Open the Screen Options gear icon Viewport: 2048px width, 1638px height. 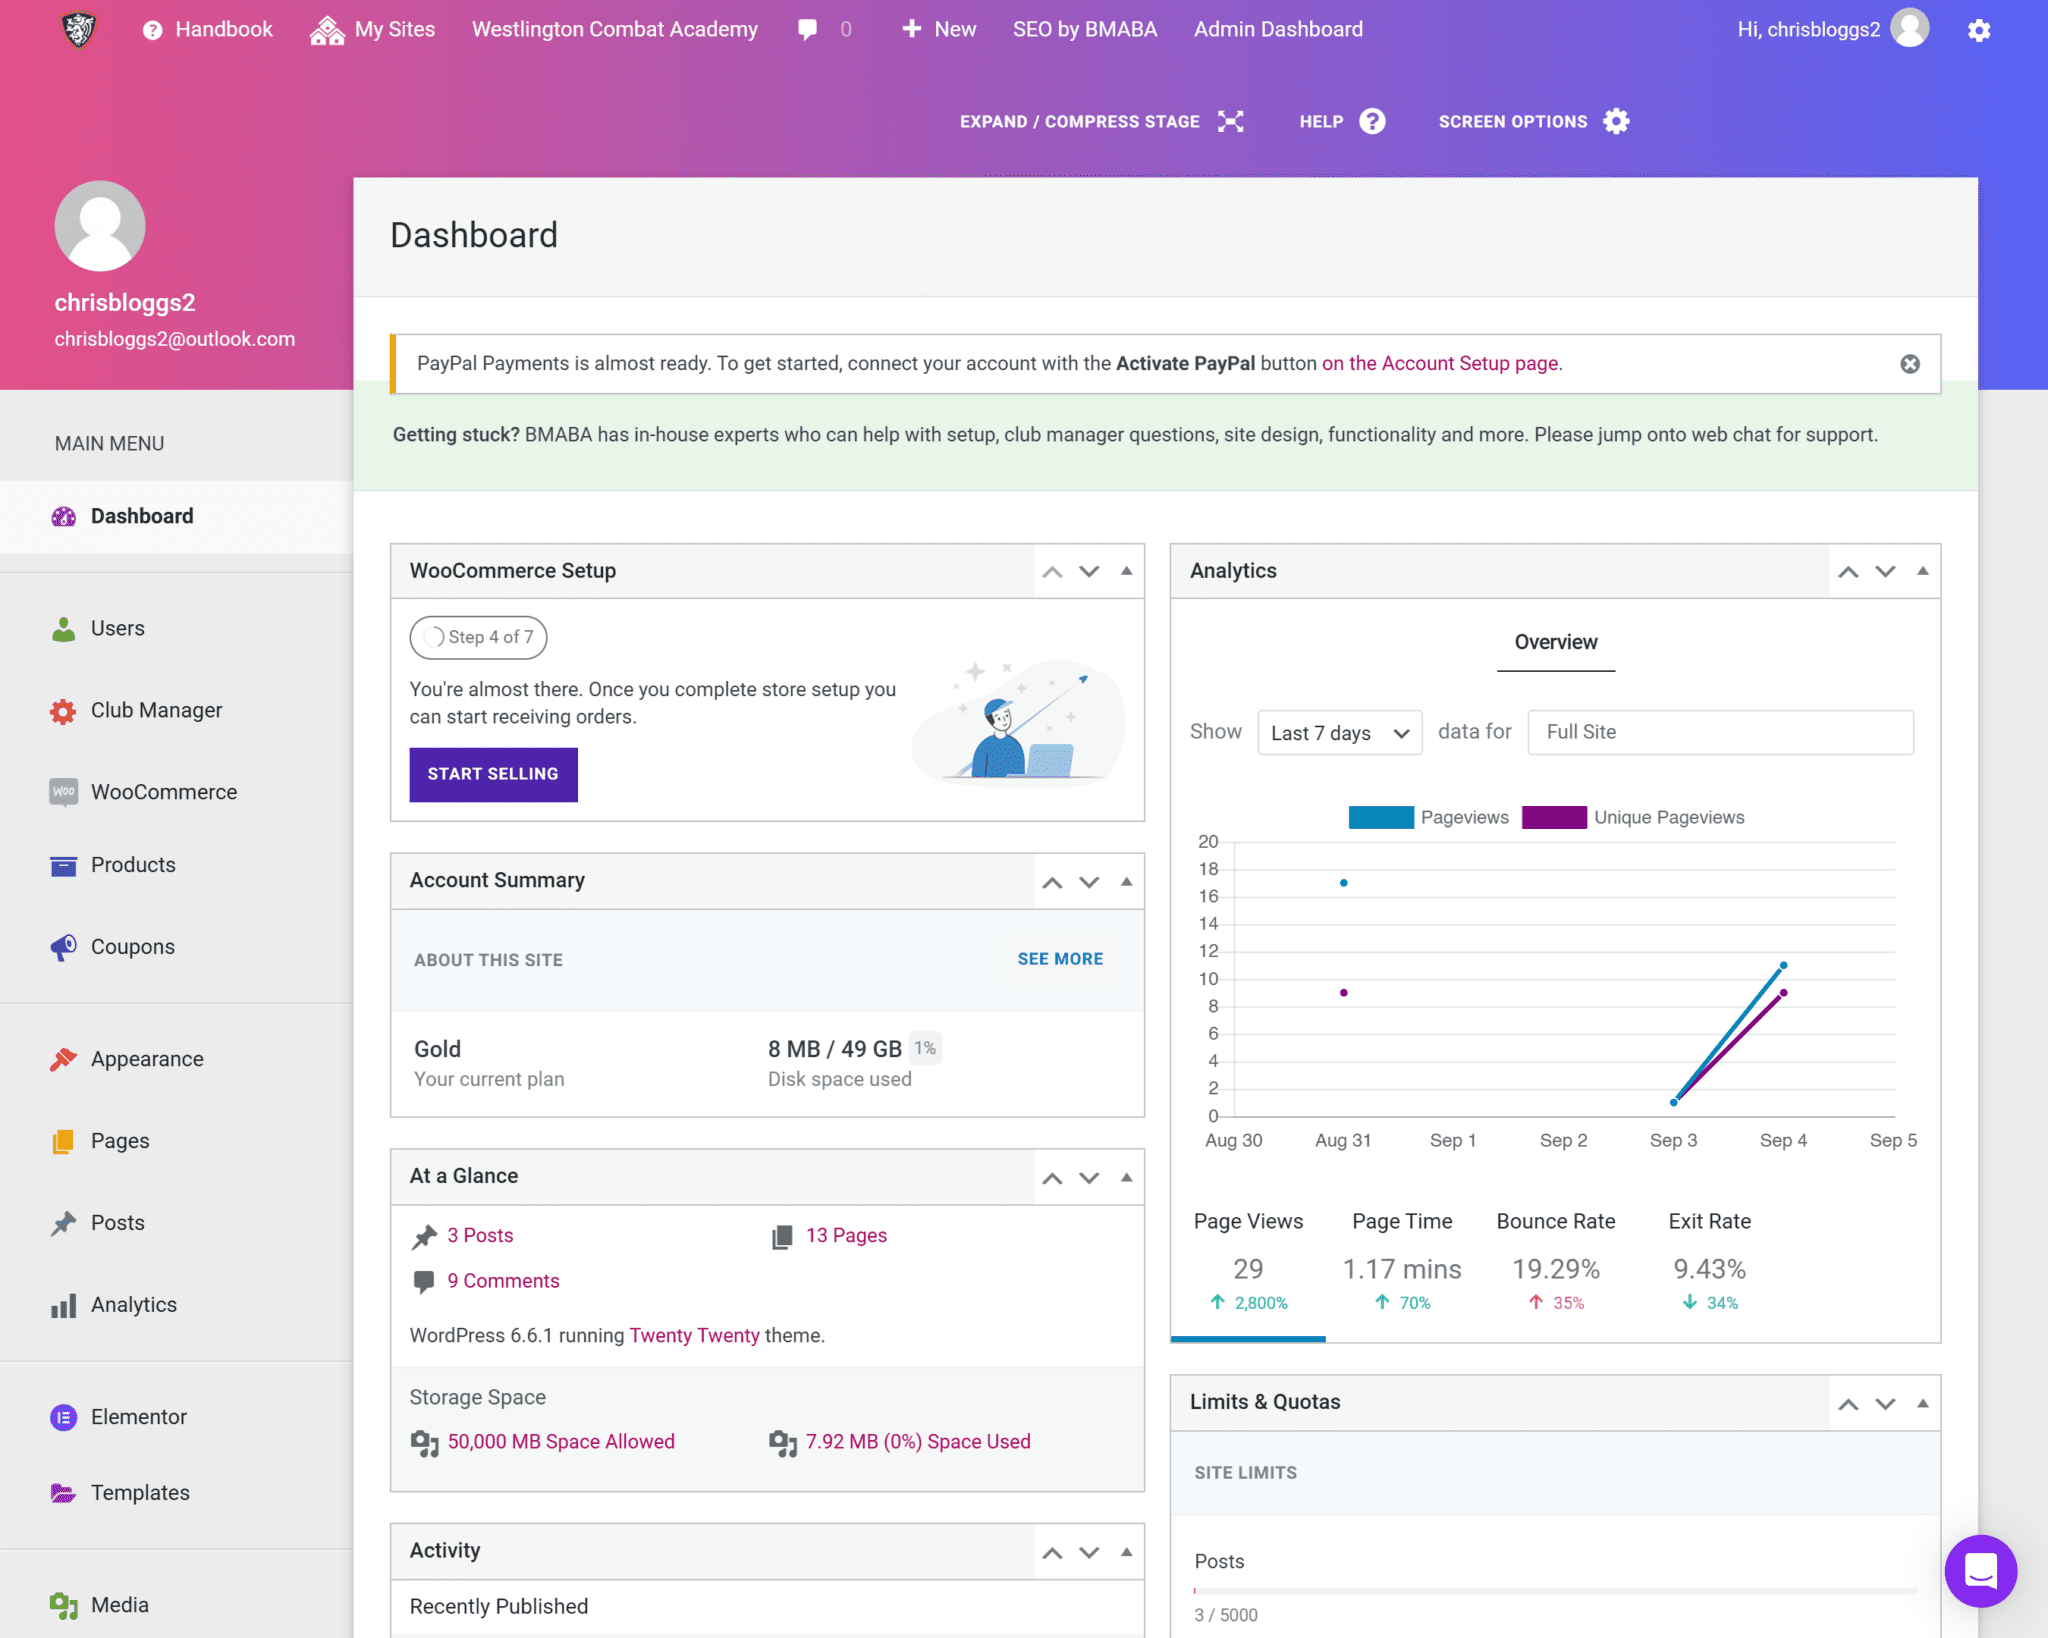(x=1616, y=121)
